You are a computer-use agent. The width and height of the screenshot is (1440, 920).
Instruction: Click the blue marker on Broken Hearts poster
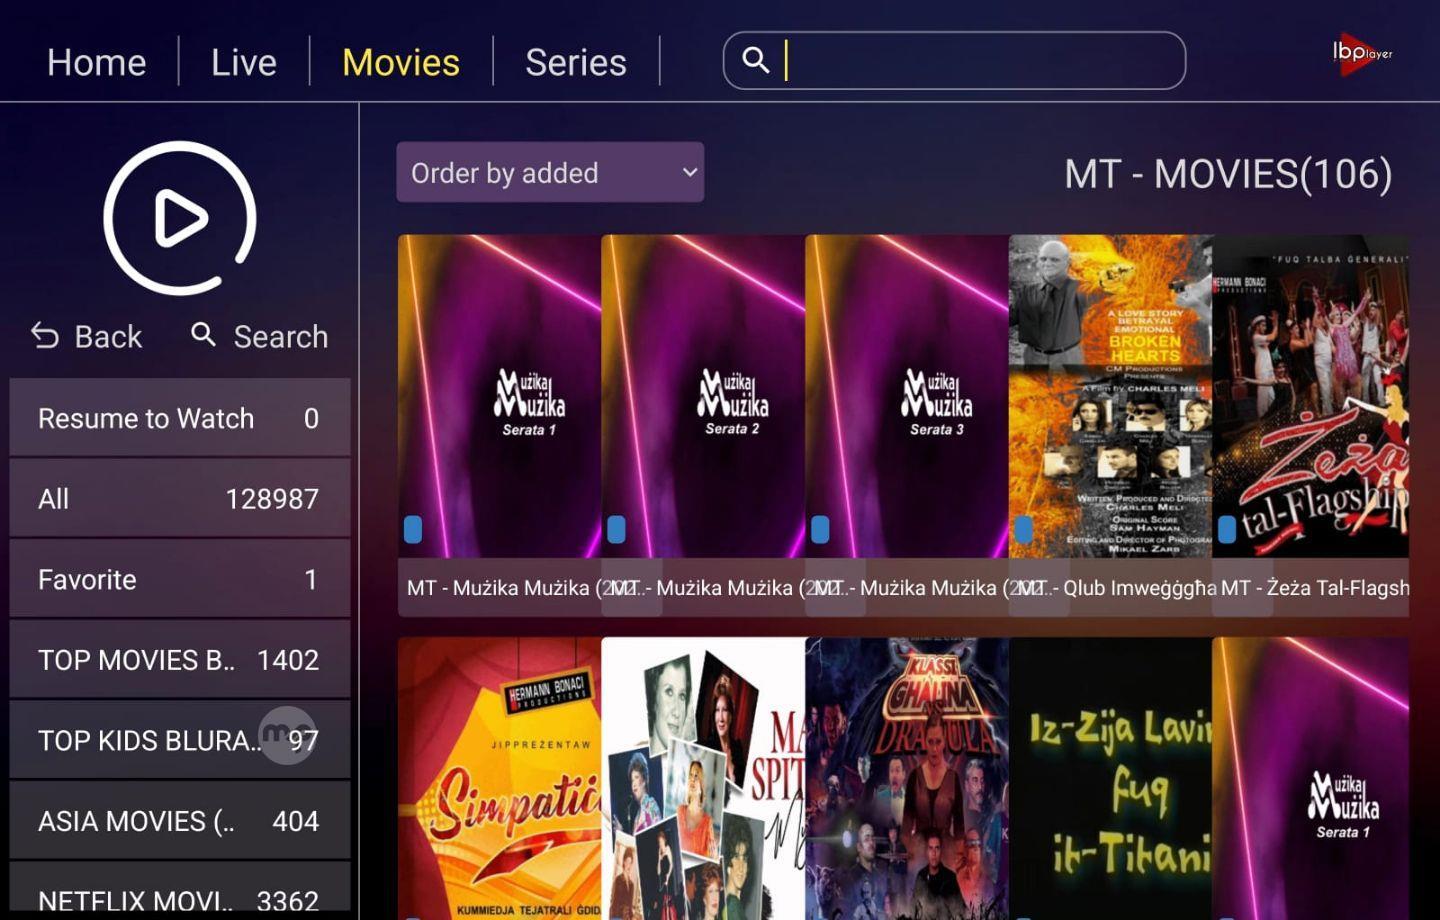(x=1023, y=529)
